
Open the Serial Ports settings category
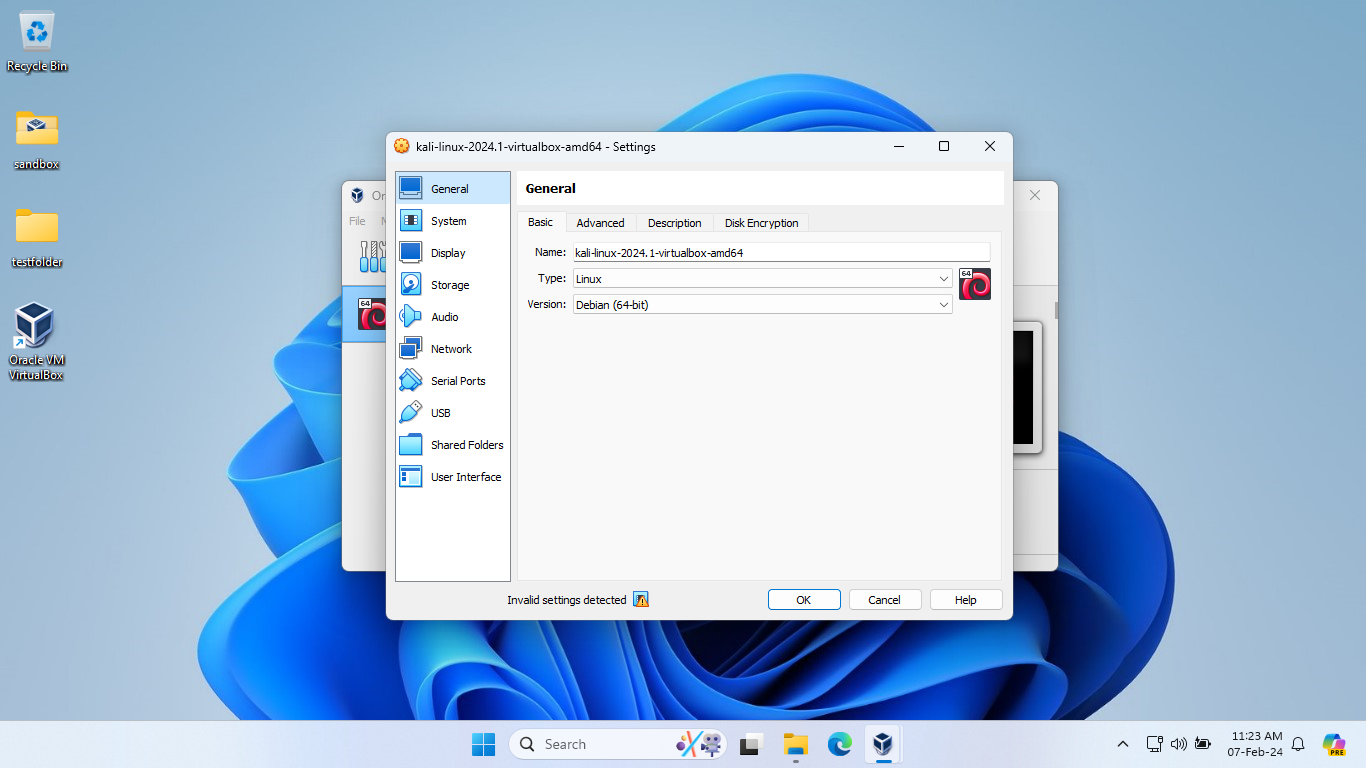pos(452,381)
